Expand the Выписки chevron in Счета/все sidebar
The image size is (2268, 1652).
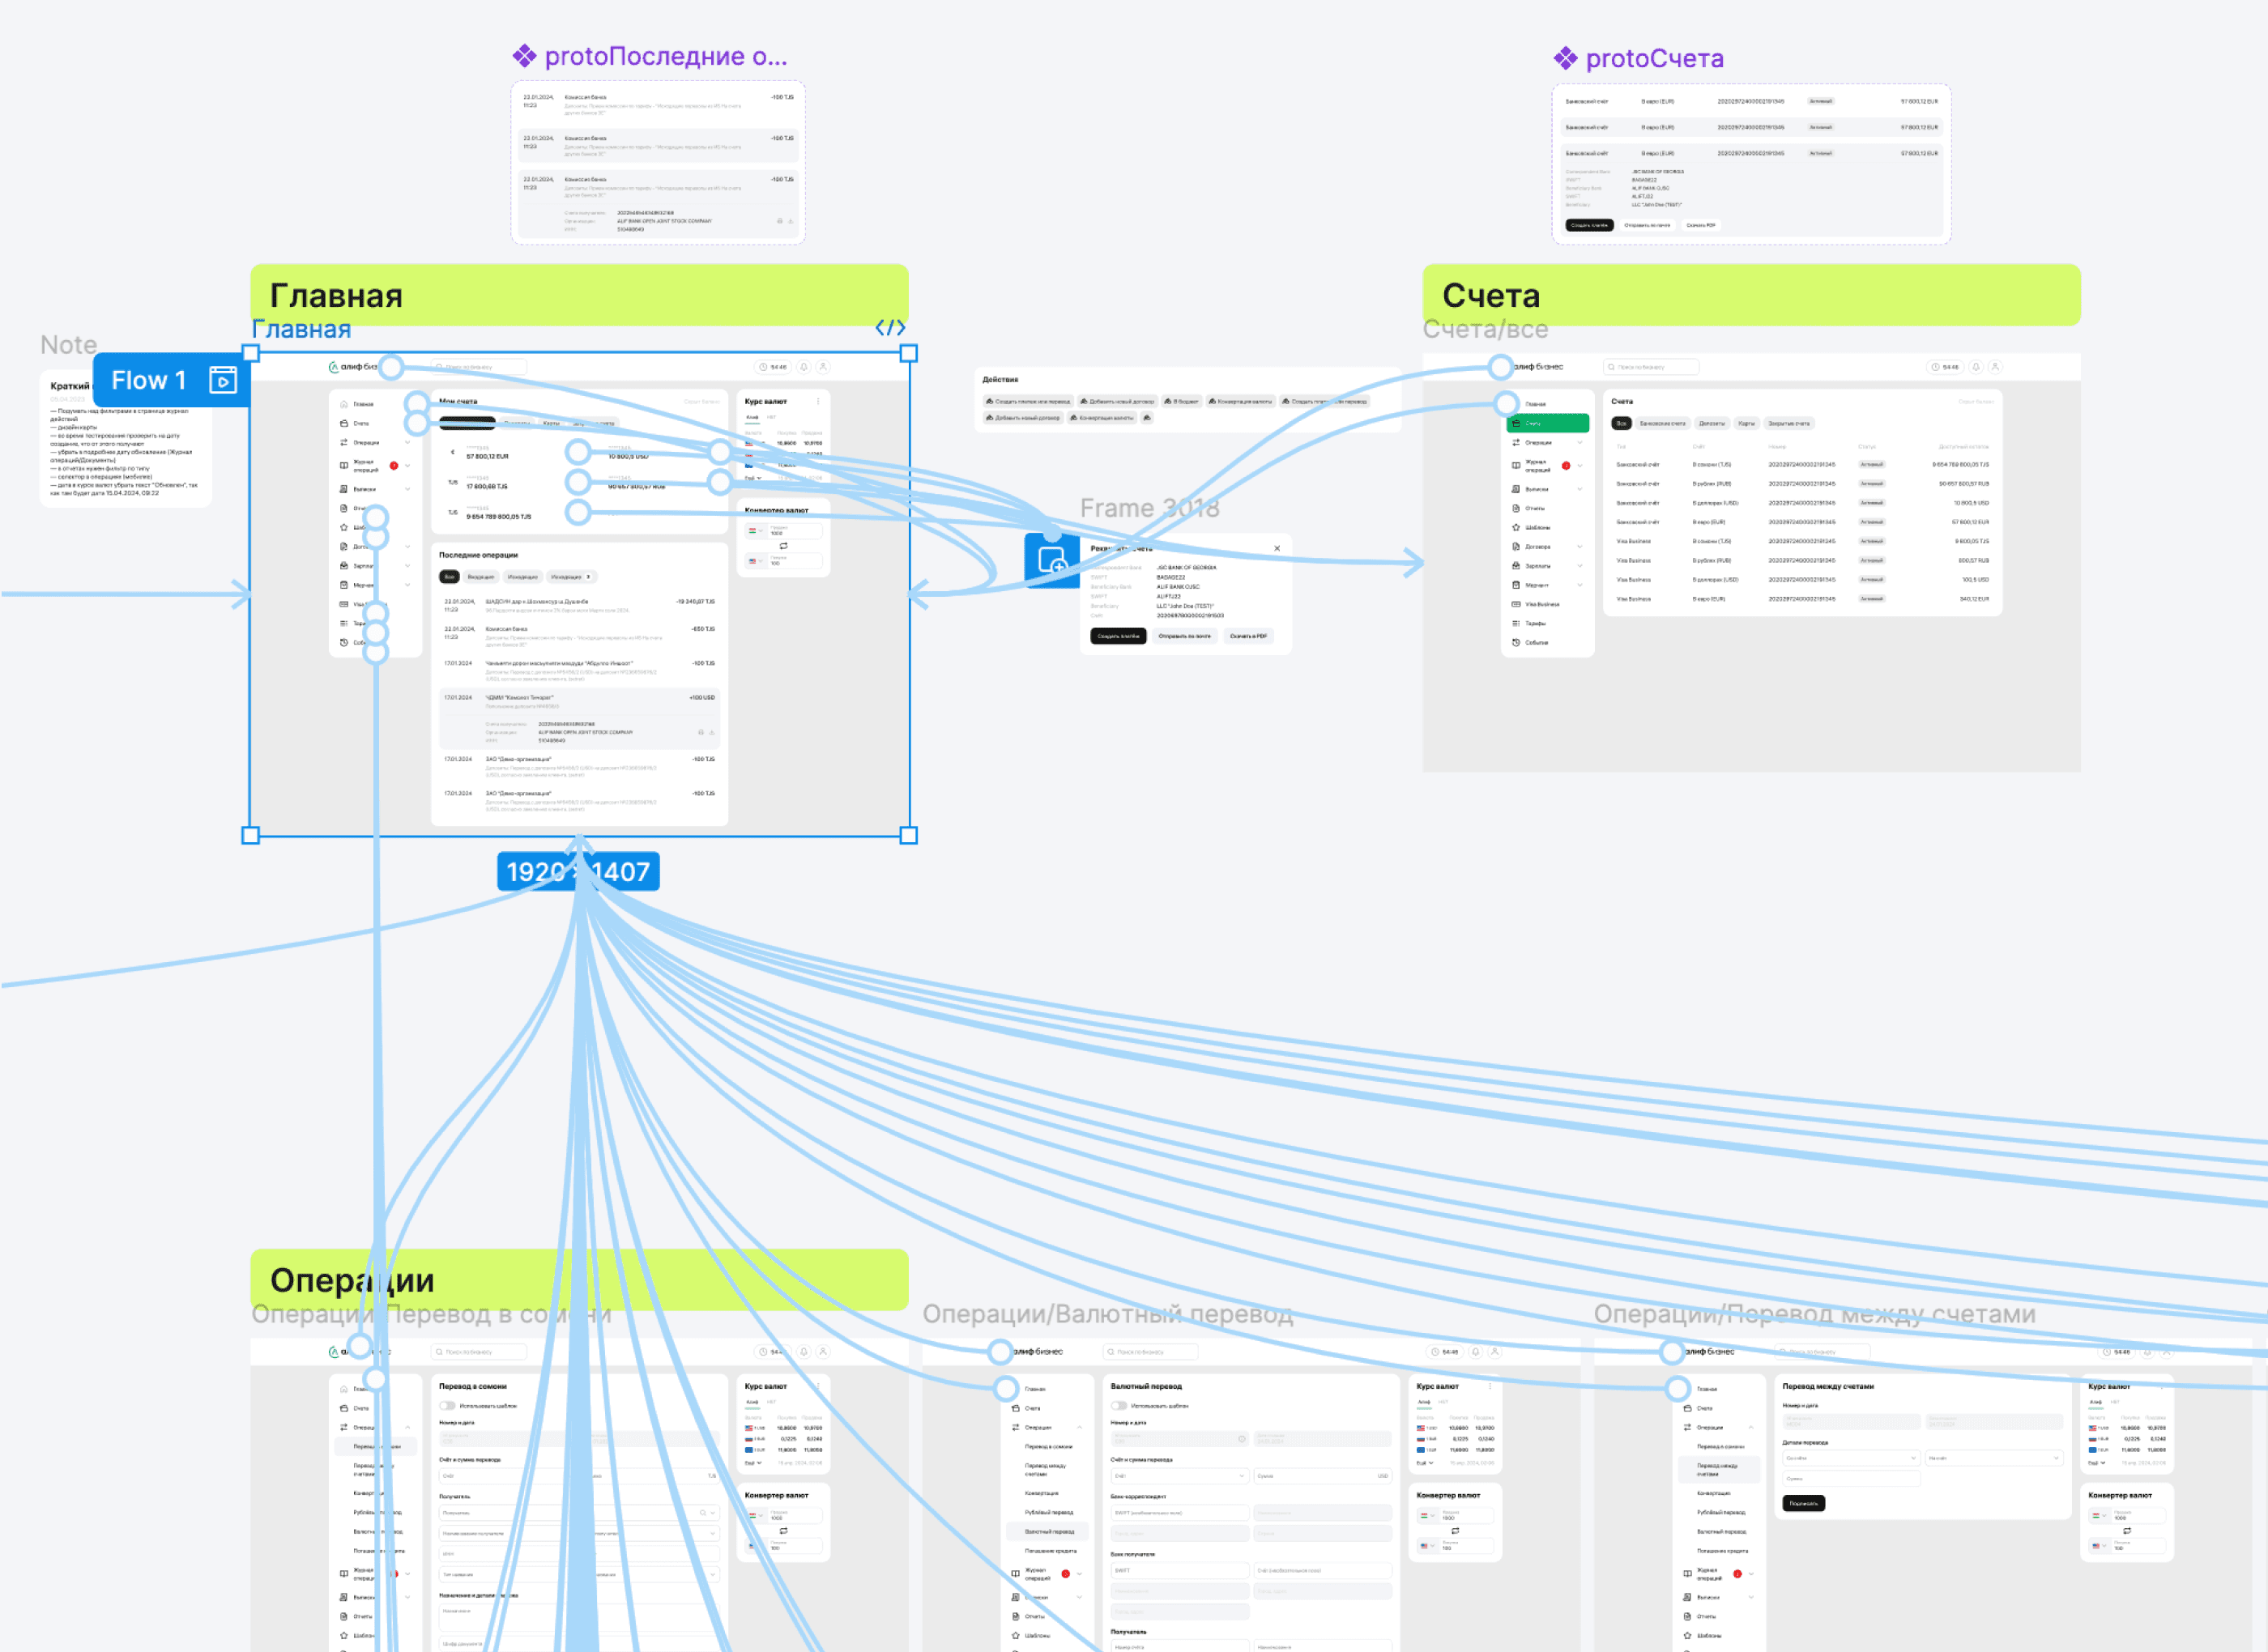[x=1580, y=489]
